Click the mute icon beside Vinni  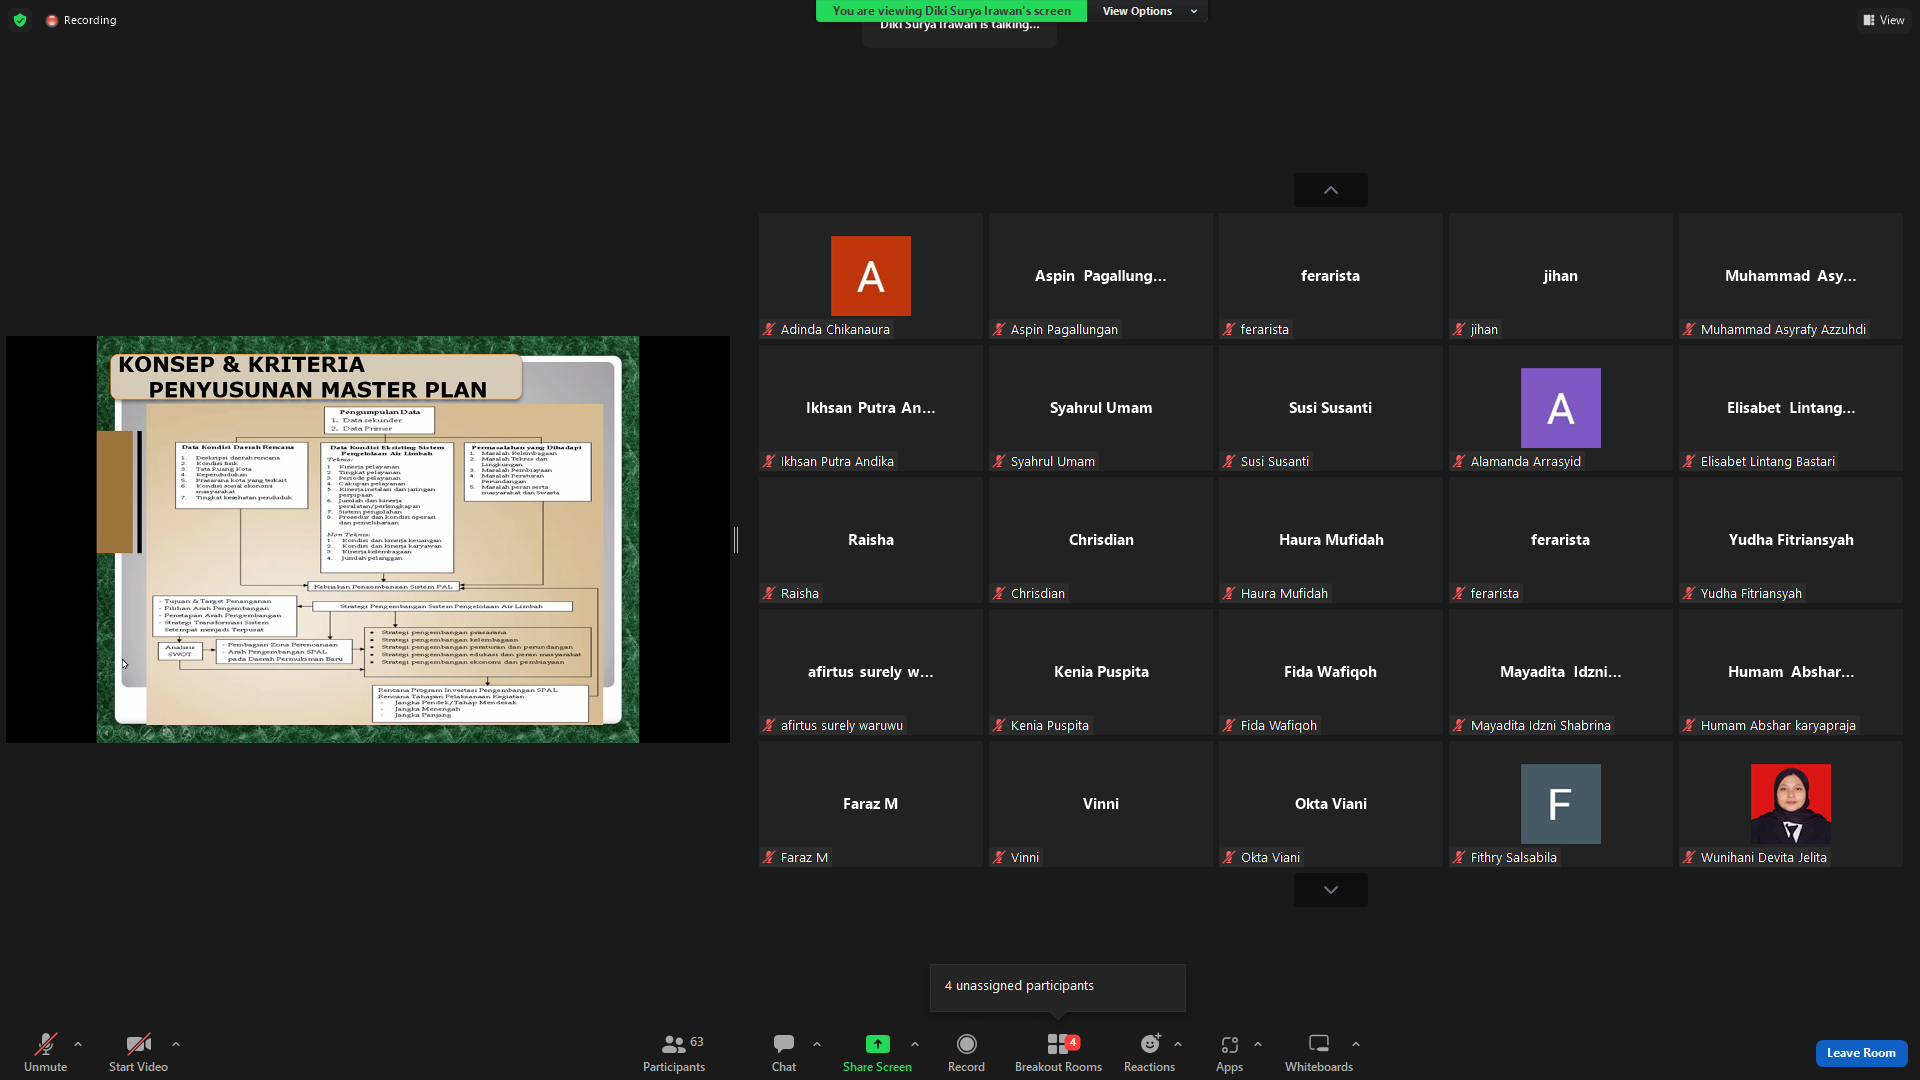(x=999, y=858)
